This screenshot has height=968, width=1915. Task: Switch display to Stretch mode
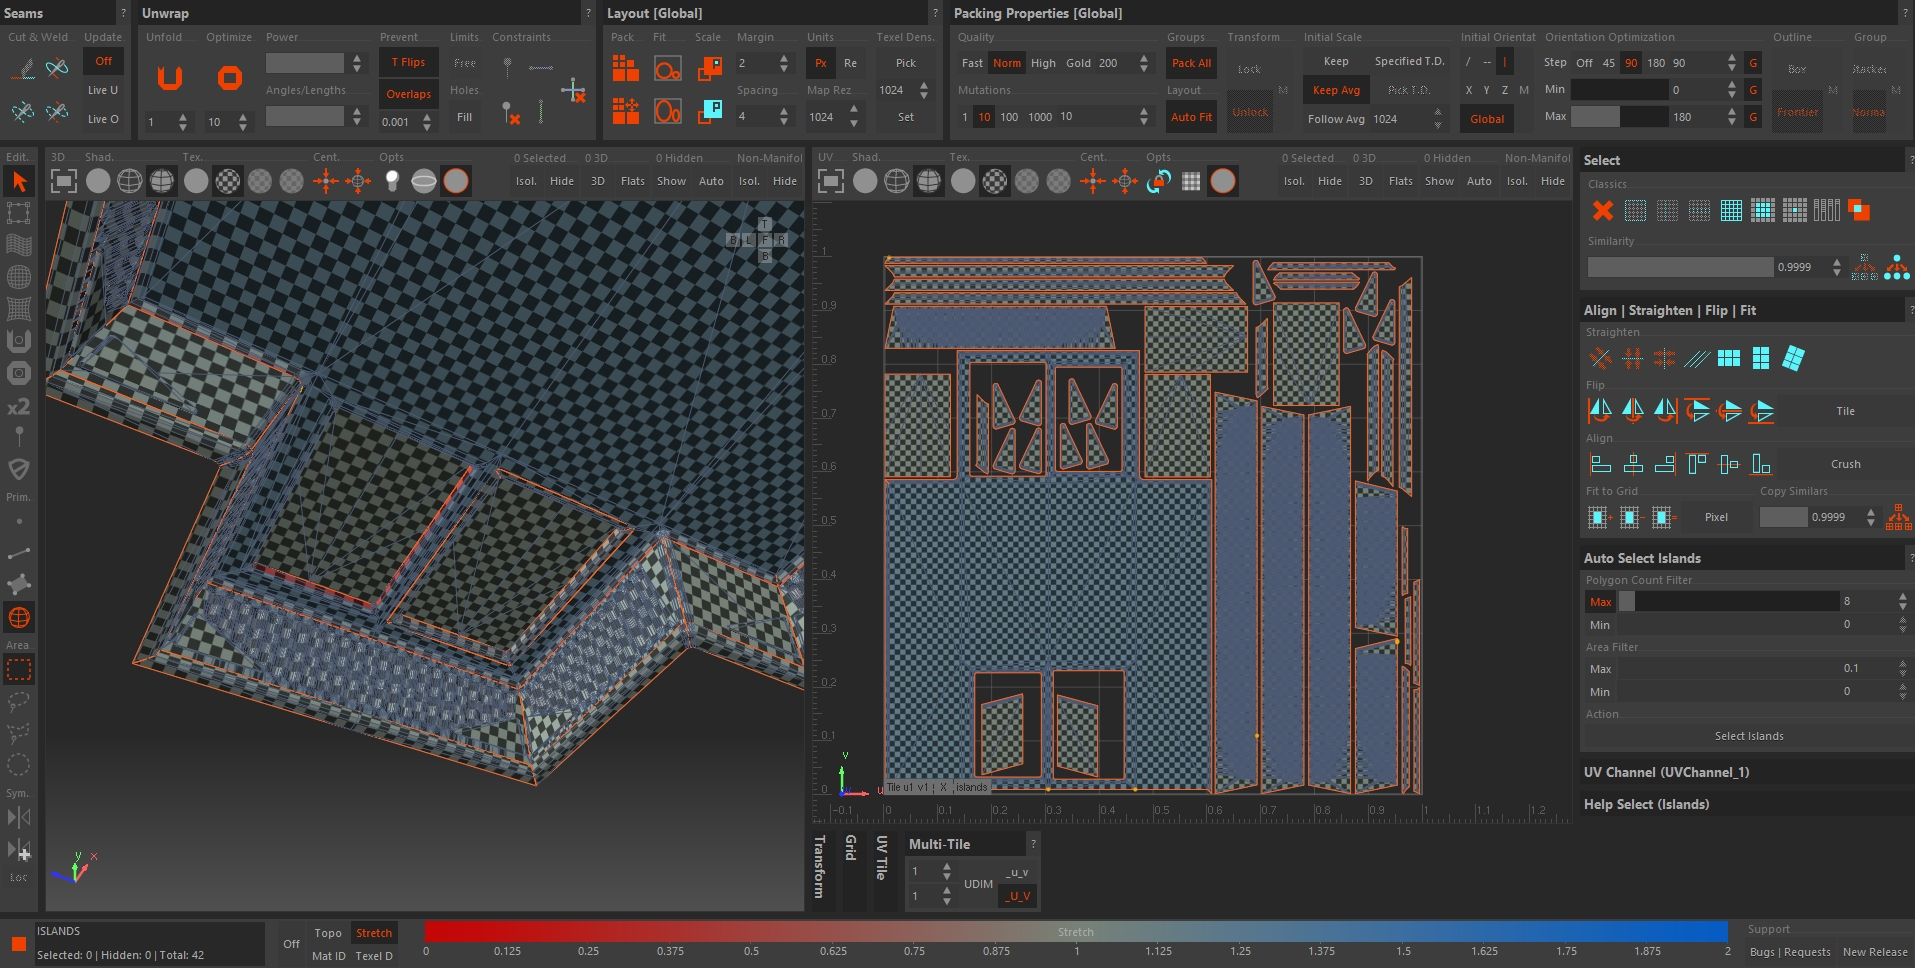(374, 933)
